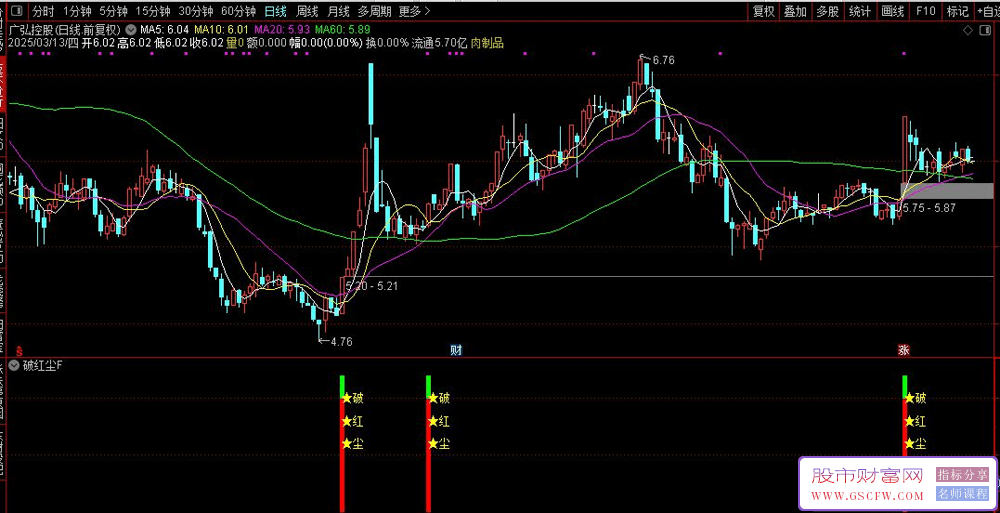The width and height of the screenshot is (1000, 513).
Task: Click the 流通5.70亿 value
Action: click(439, 43)
